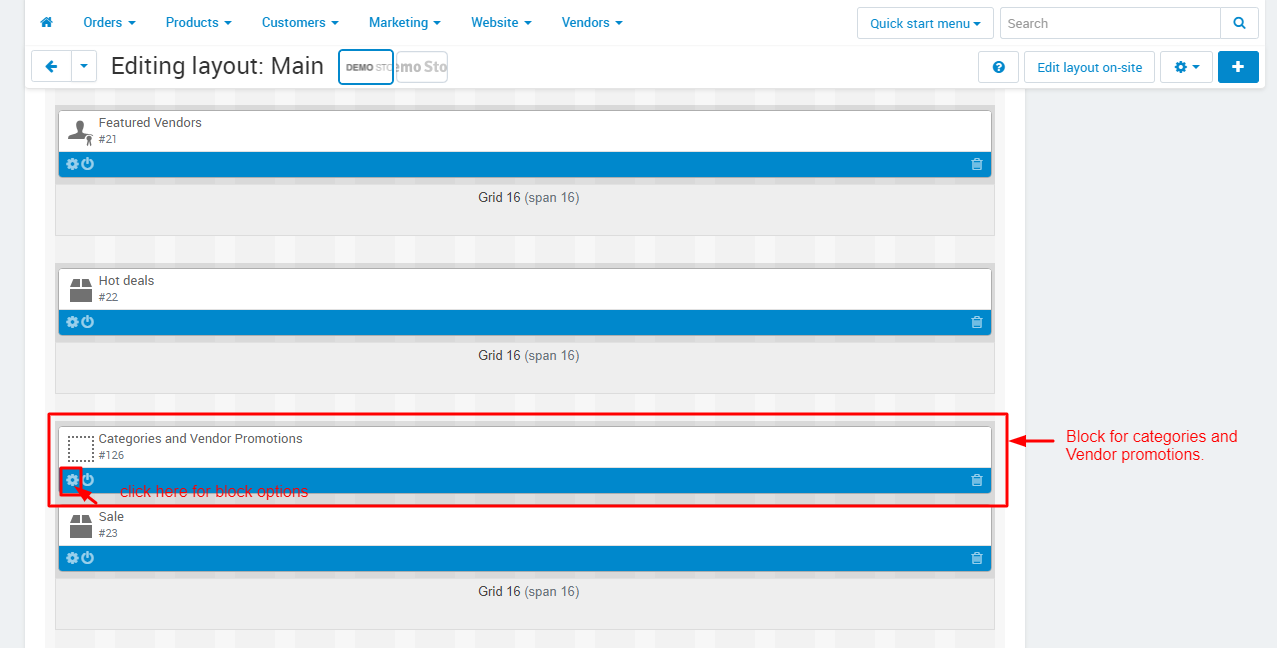
Task: Click the back arrow button
Action: [51, 66]
